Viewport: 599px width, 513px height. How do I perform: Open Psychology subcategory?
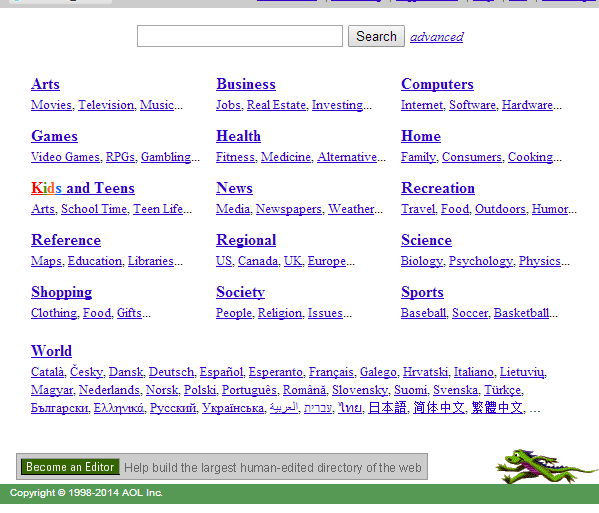(481, 261)
